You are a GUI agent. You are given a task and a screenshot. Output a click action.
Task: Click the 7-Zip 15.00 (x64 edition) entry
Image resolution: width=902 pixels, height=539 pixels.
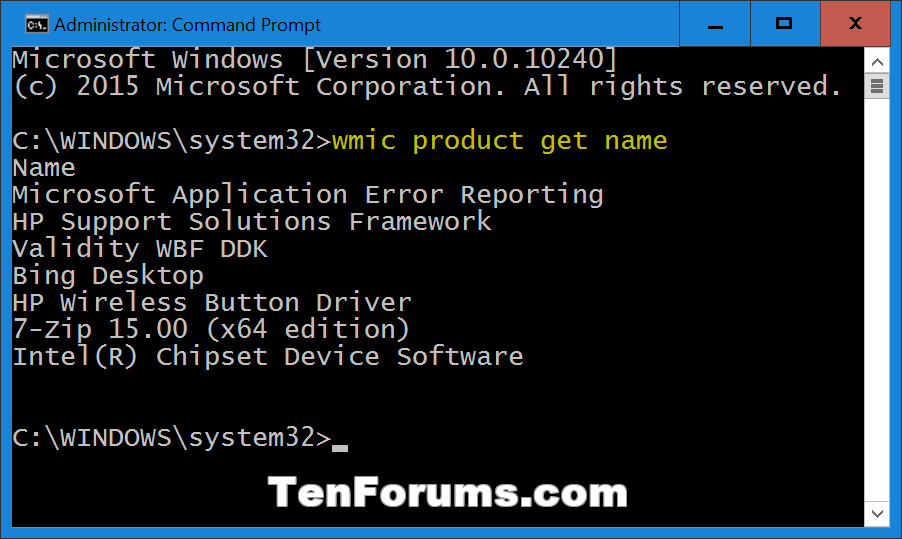211,330
